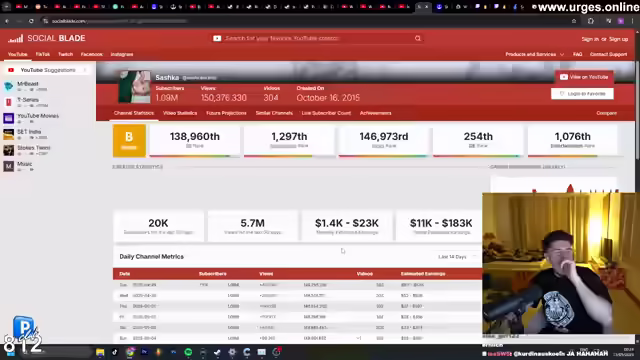This screenshot has width=640, height=360.
Task: Expand the Products and Services menu
Action: (x=534, y=54)
